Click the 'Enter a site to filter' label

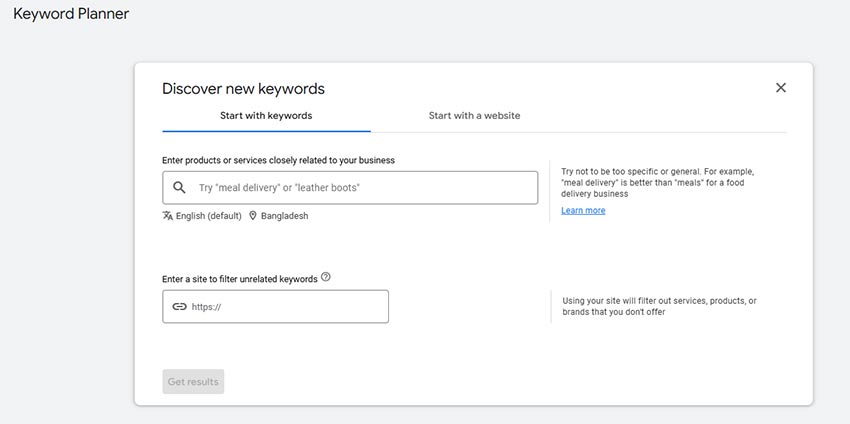[x=240, y=279]
